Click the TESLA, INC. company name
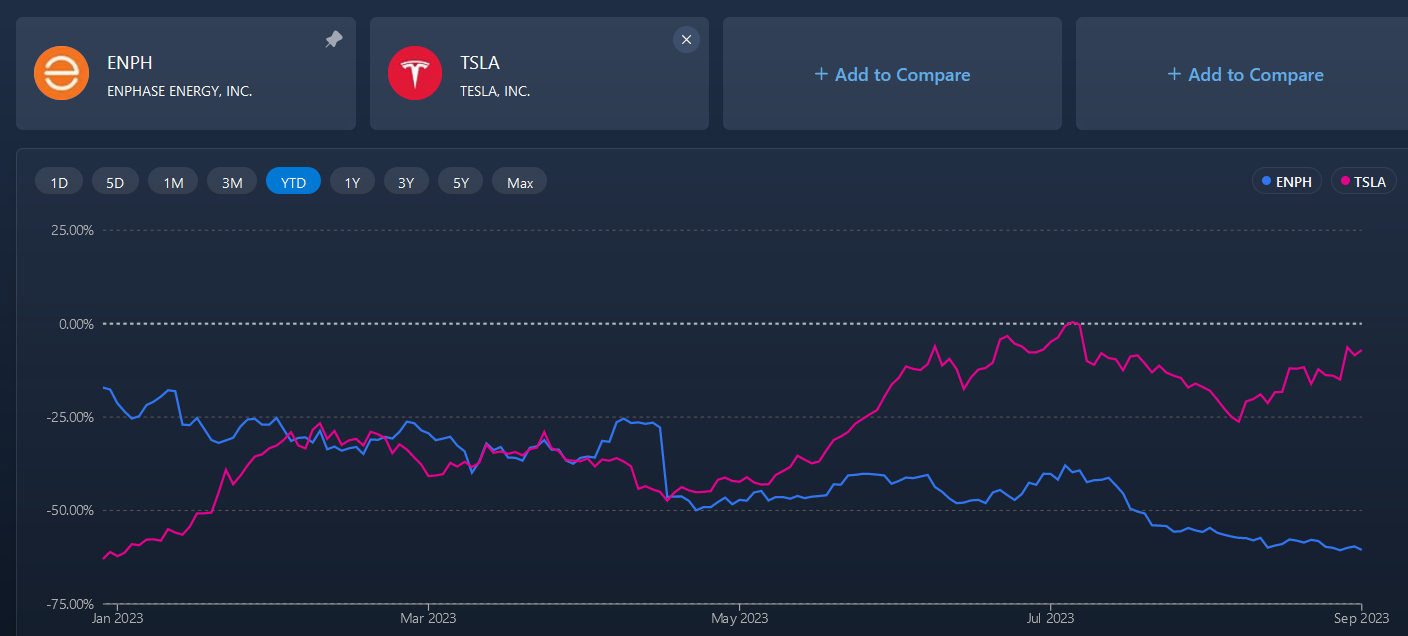The height and width of the screenshot is (636, 1408). [495, 91]
